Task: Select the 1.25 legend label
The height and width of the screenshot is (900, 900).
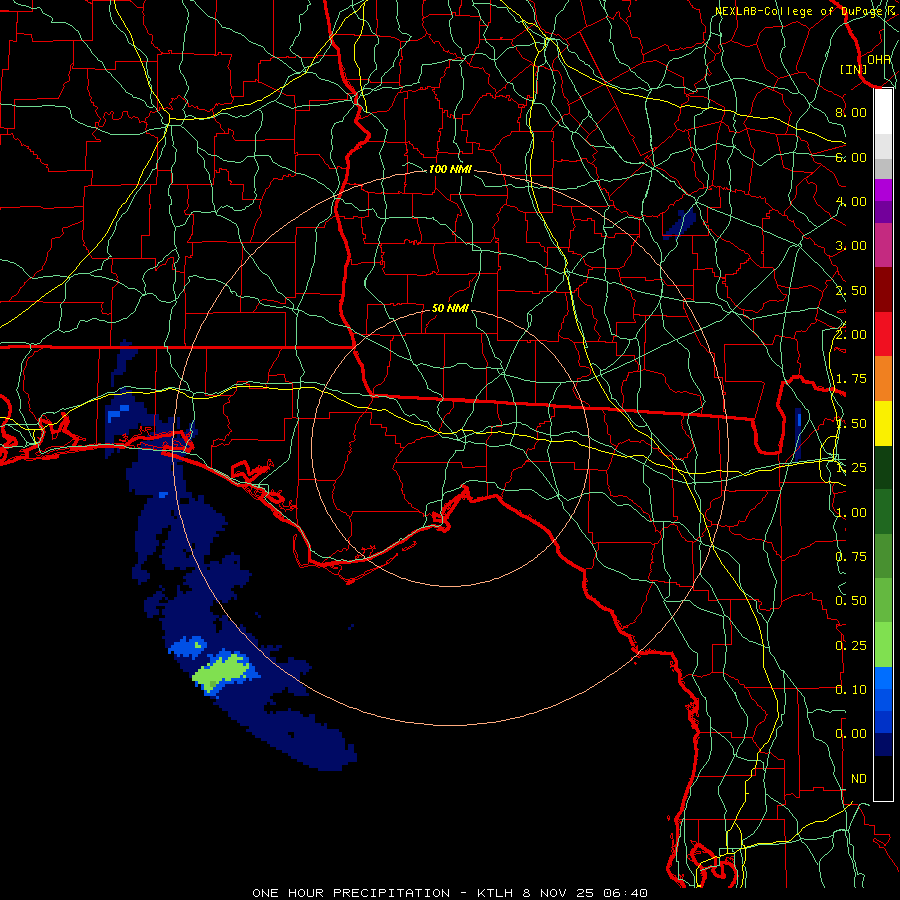Action: pos(851,468)
